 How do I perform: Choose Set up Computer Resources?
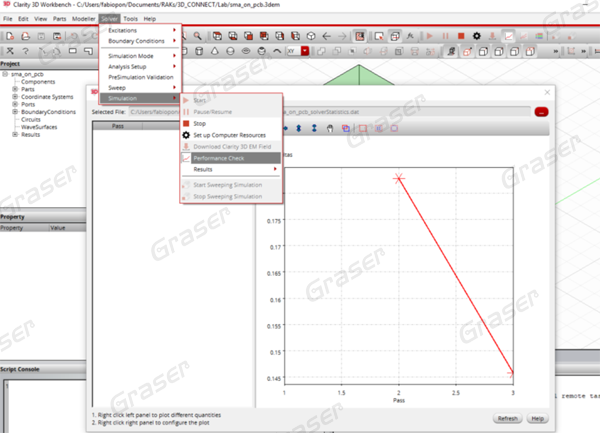(231, 135)
